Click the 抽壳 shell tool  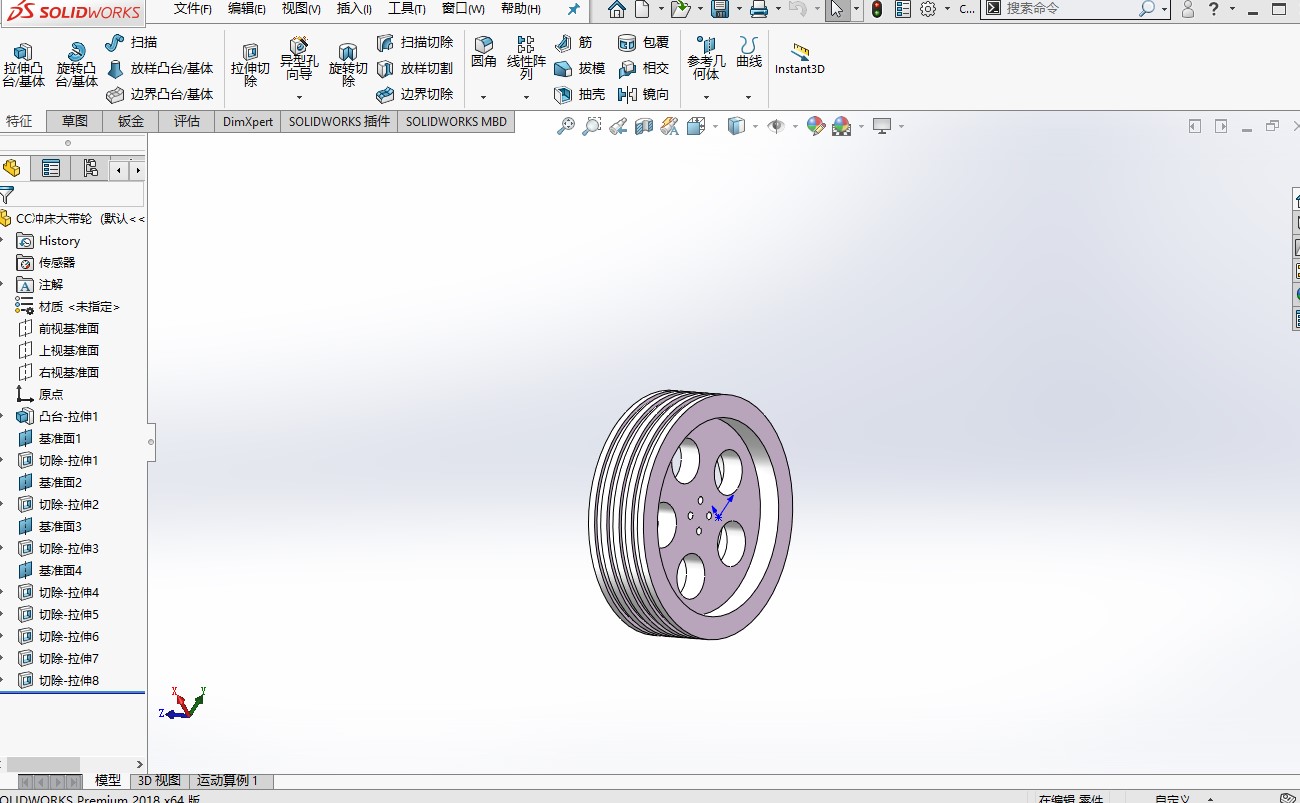coord(579,95)
